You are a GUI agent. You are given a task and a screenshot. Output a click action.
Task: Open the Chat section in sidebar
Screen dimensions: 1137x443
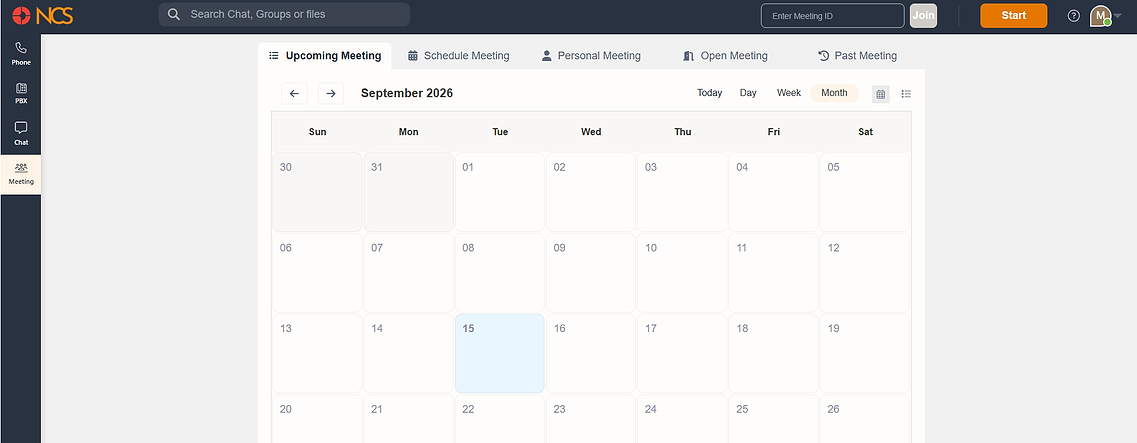tap(21, 133)
